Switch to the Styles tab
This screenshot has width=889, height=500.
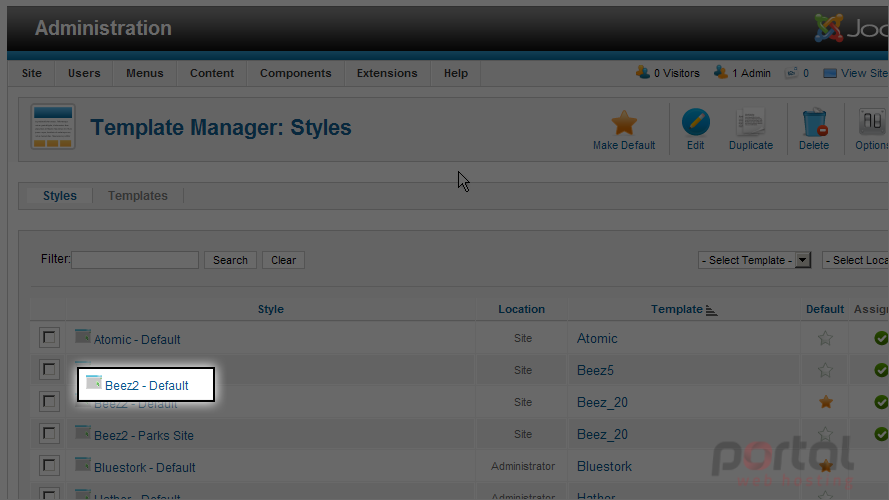(60, 196)
